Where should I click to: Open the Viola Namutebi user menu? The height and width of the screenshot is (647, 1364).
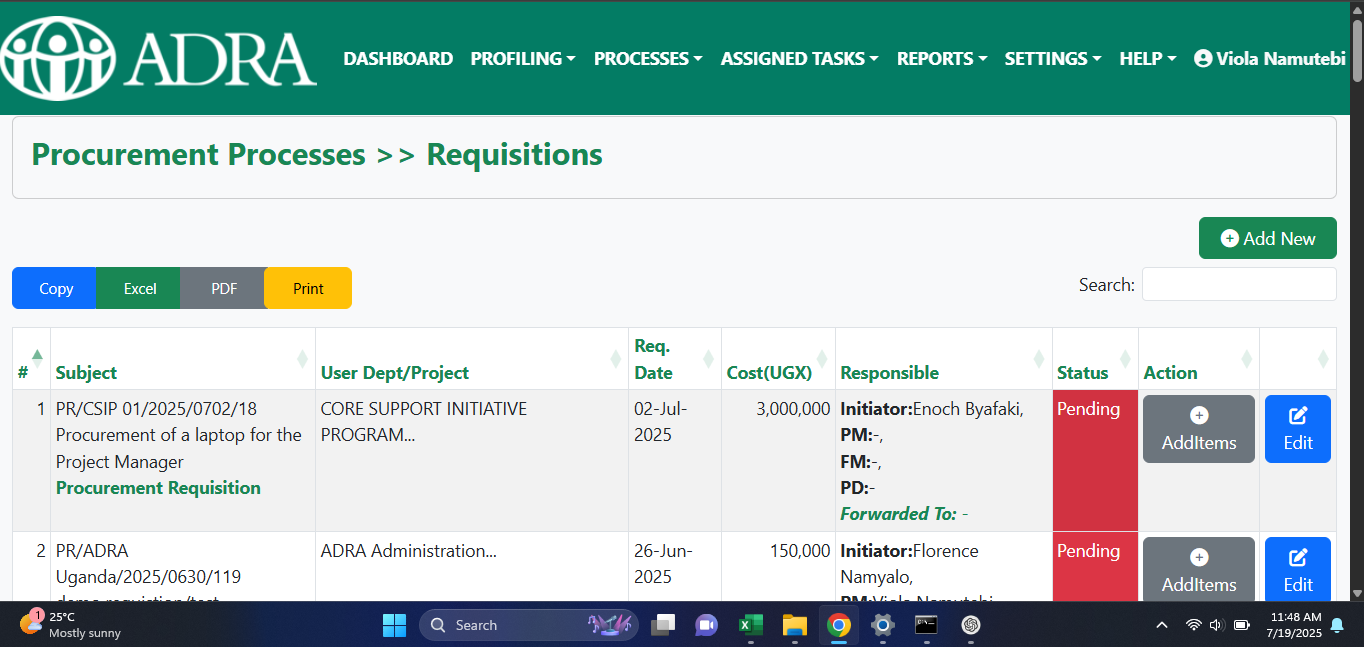1268,59
